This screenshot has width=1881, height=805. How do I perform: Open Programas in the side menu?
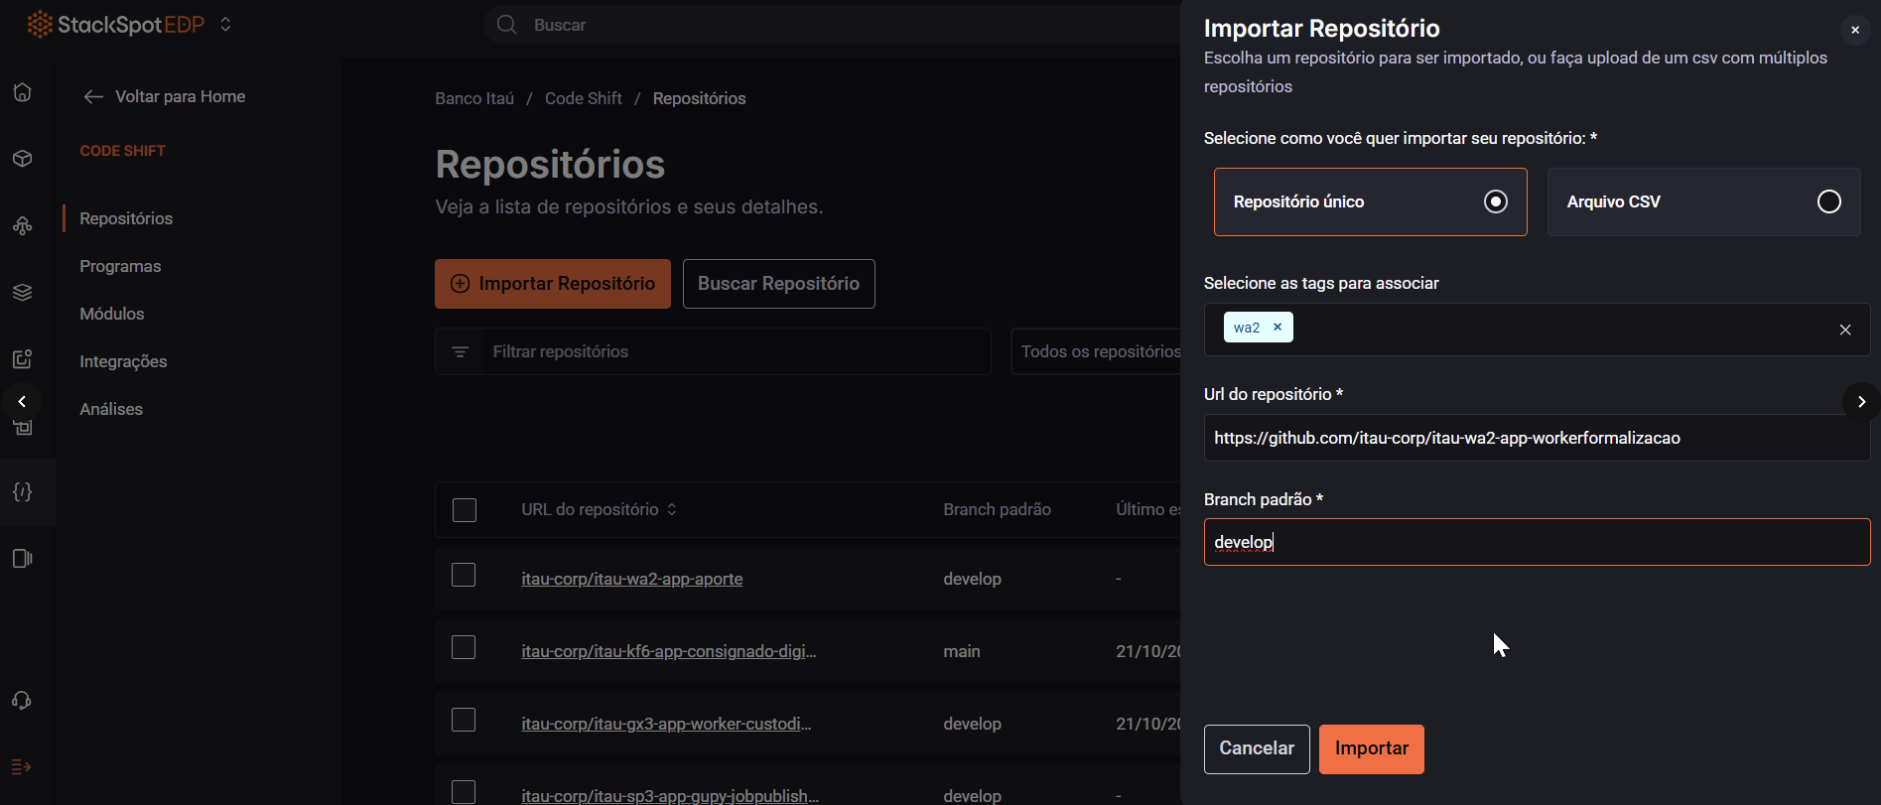[120, 266]
